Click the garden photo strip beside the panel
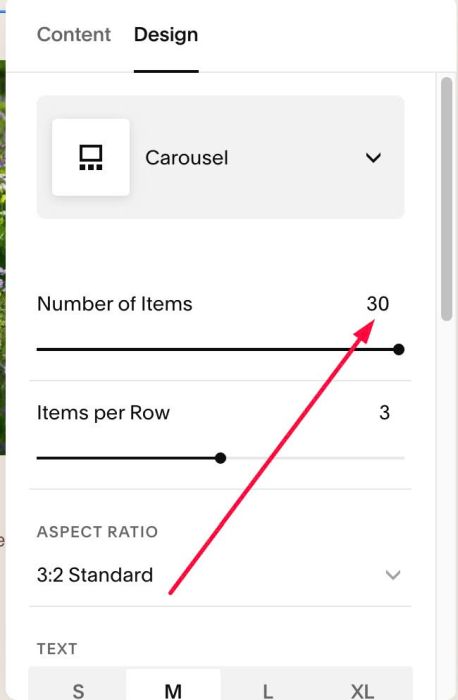The height and width of the screenshot is (700, 458). (x=3, y=257)
